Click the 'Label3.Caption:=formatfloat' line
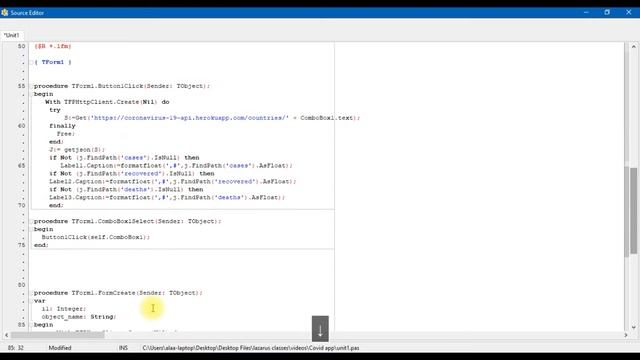This screenshot has height=360, width=640. (x=167, y=198)
